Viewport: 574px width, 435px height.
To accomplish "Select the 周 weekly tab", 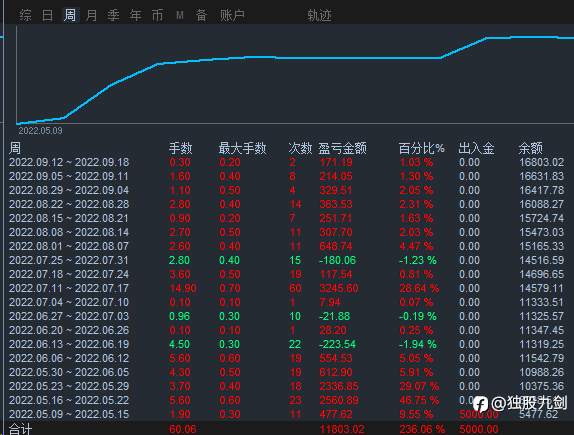I will point(70,15).
